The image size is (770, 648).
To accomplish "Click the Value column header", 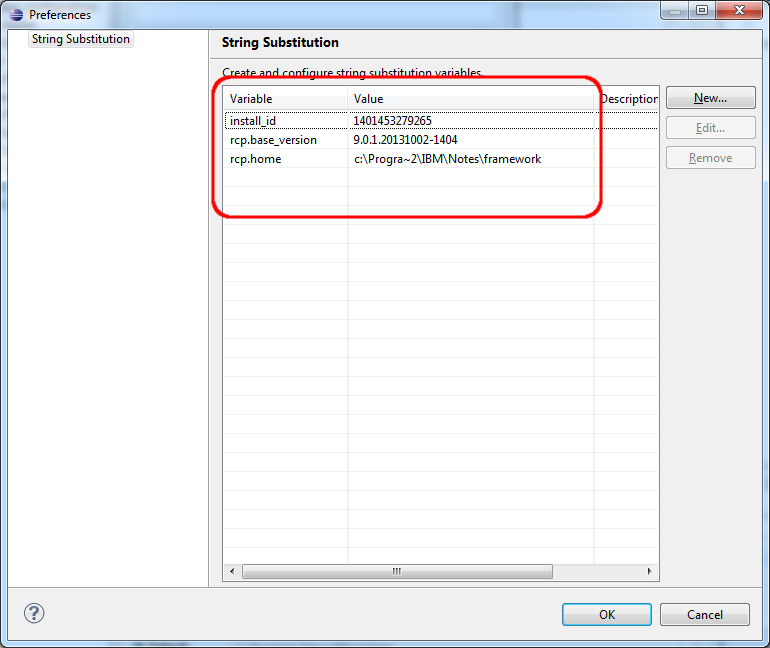I will coord(470,99).
